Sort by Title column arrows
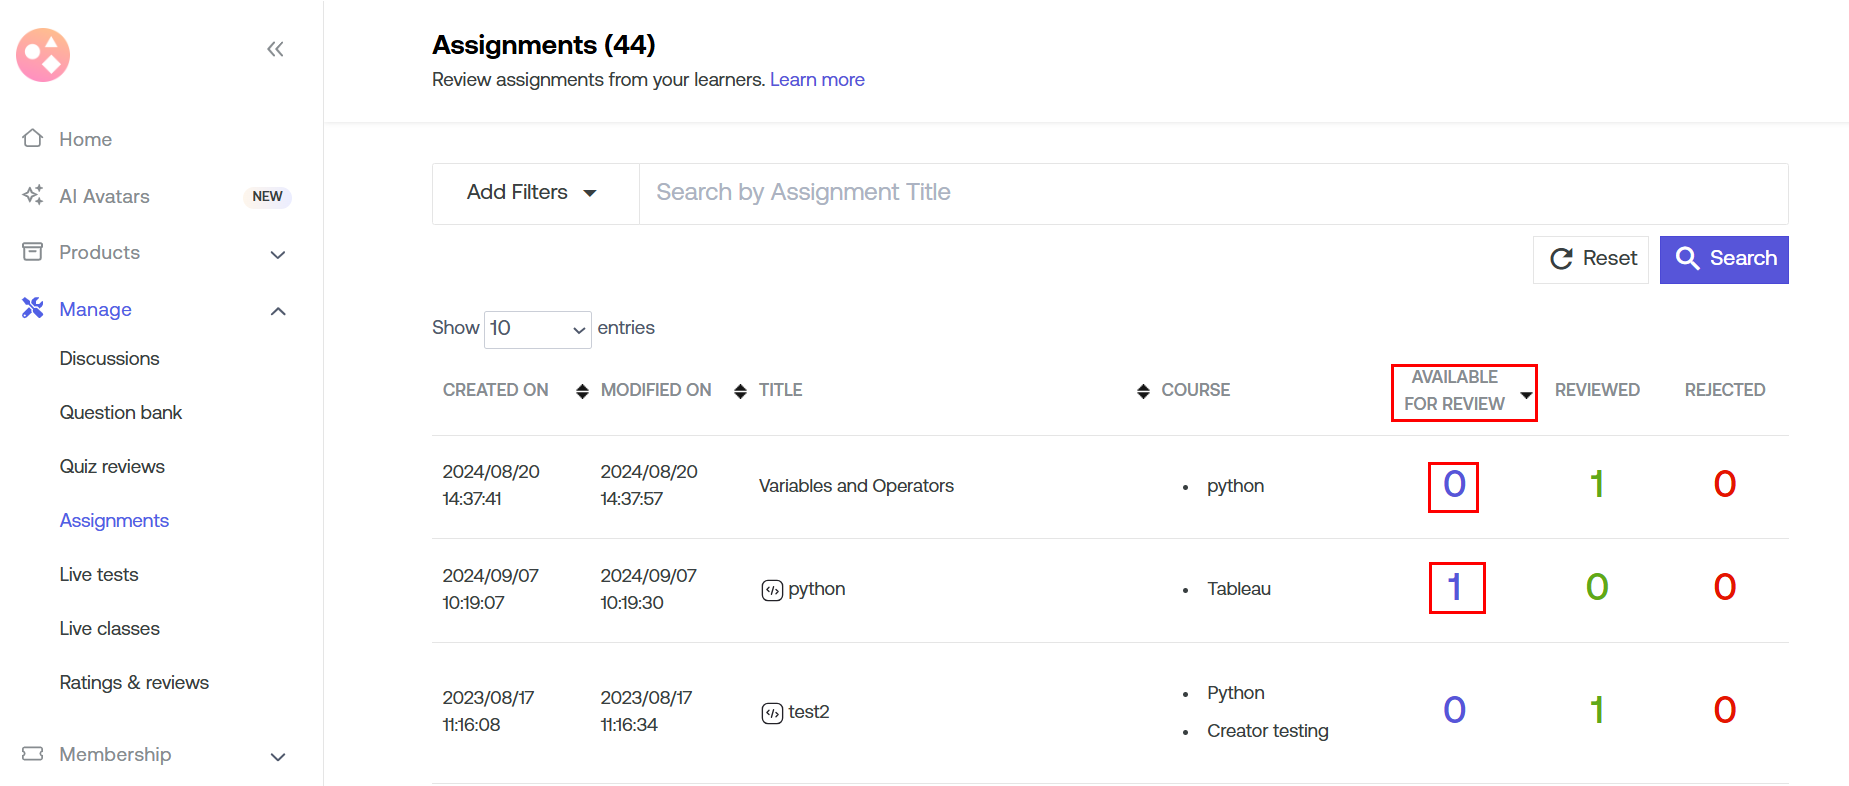The width and height of the screenshot is (1849, 786). (x=1143, y=391)
